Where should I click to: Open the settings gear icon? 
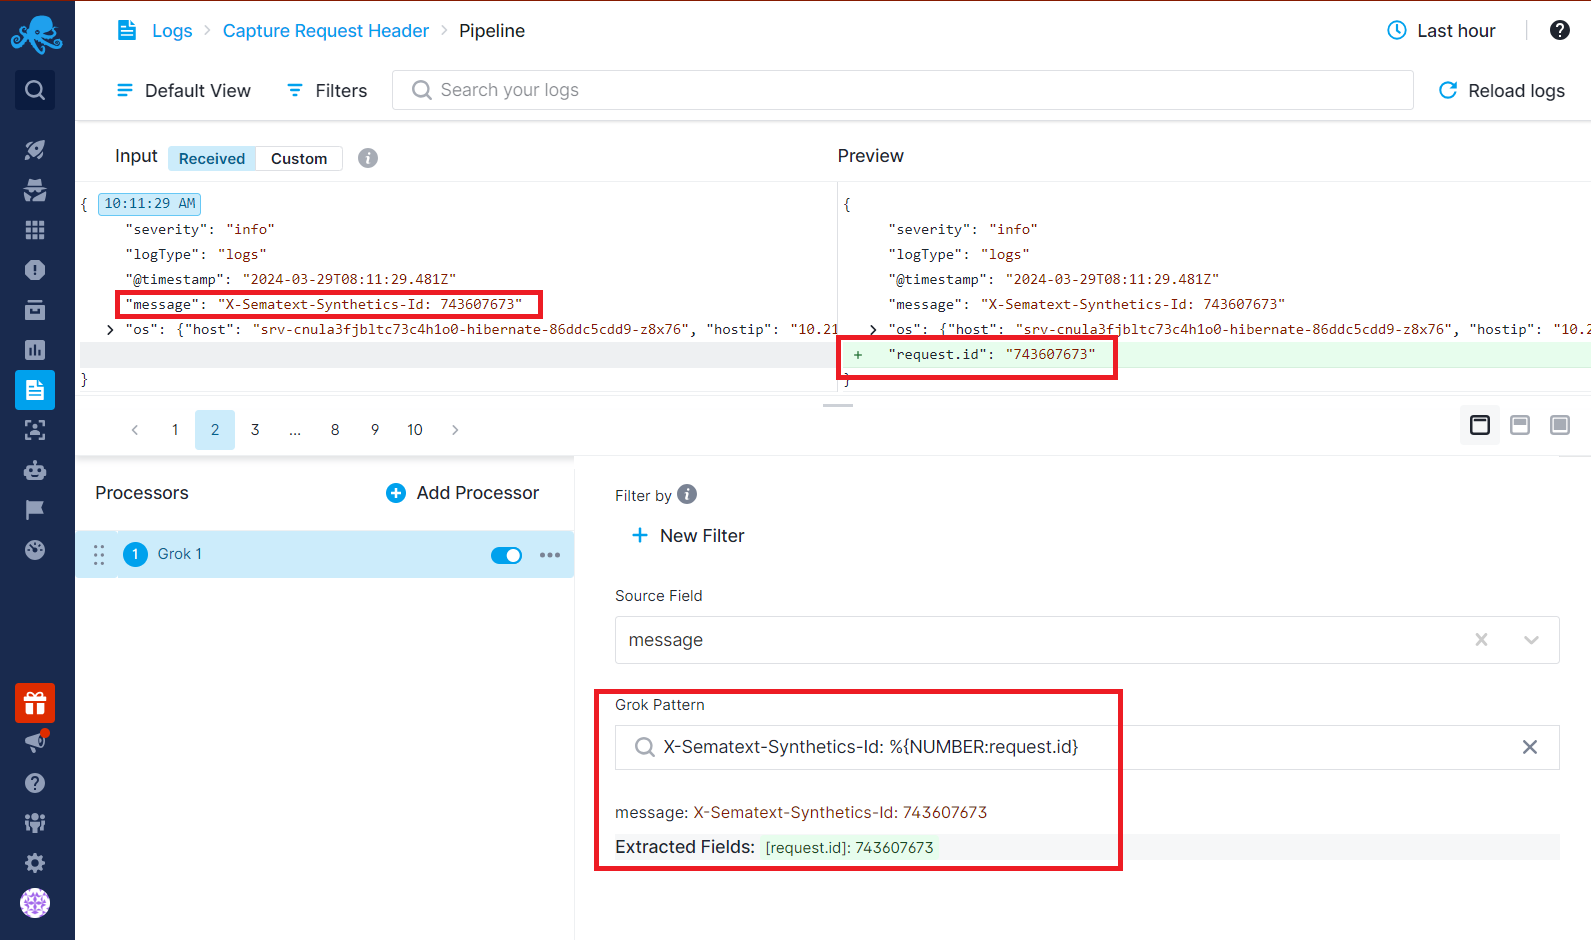pos(35,863)
